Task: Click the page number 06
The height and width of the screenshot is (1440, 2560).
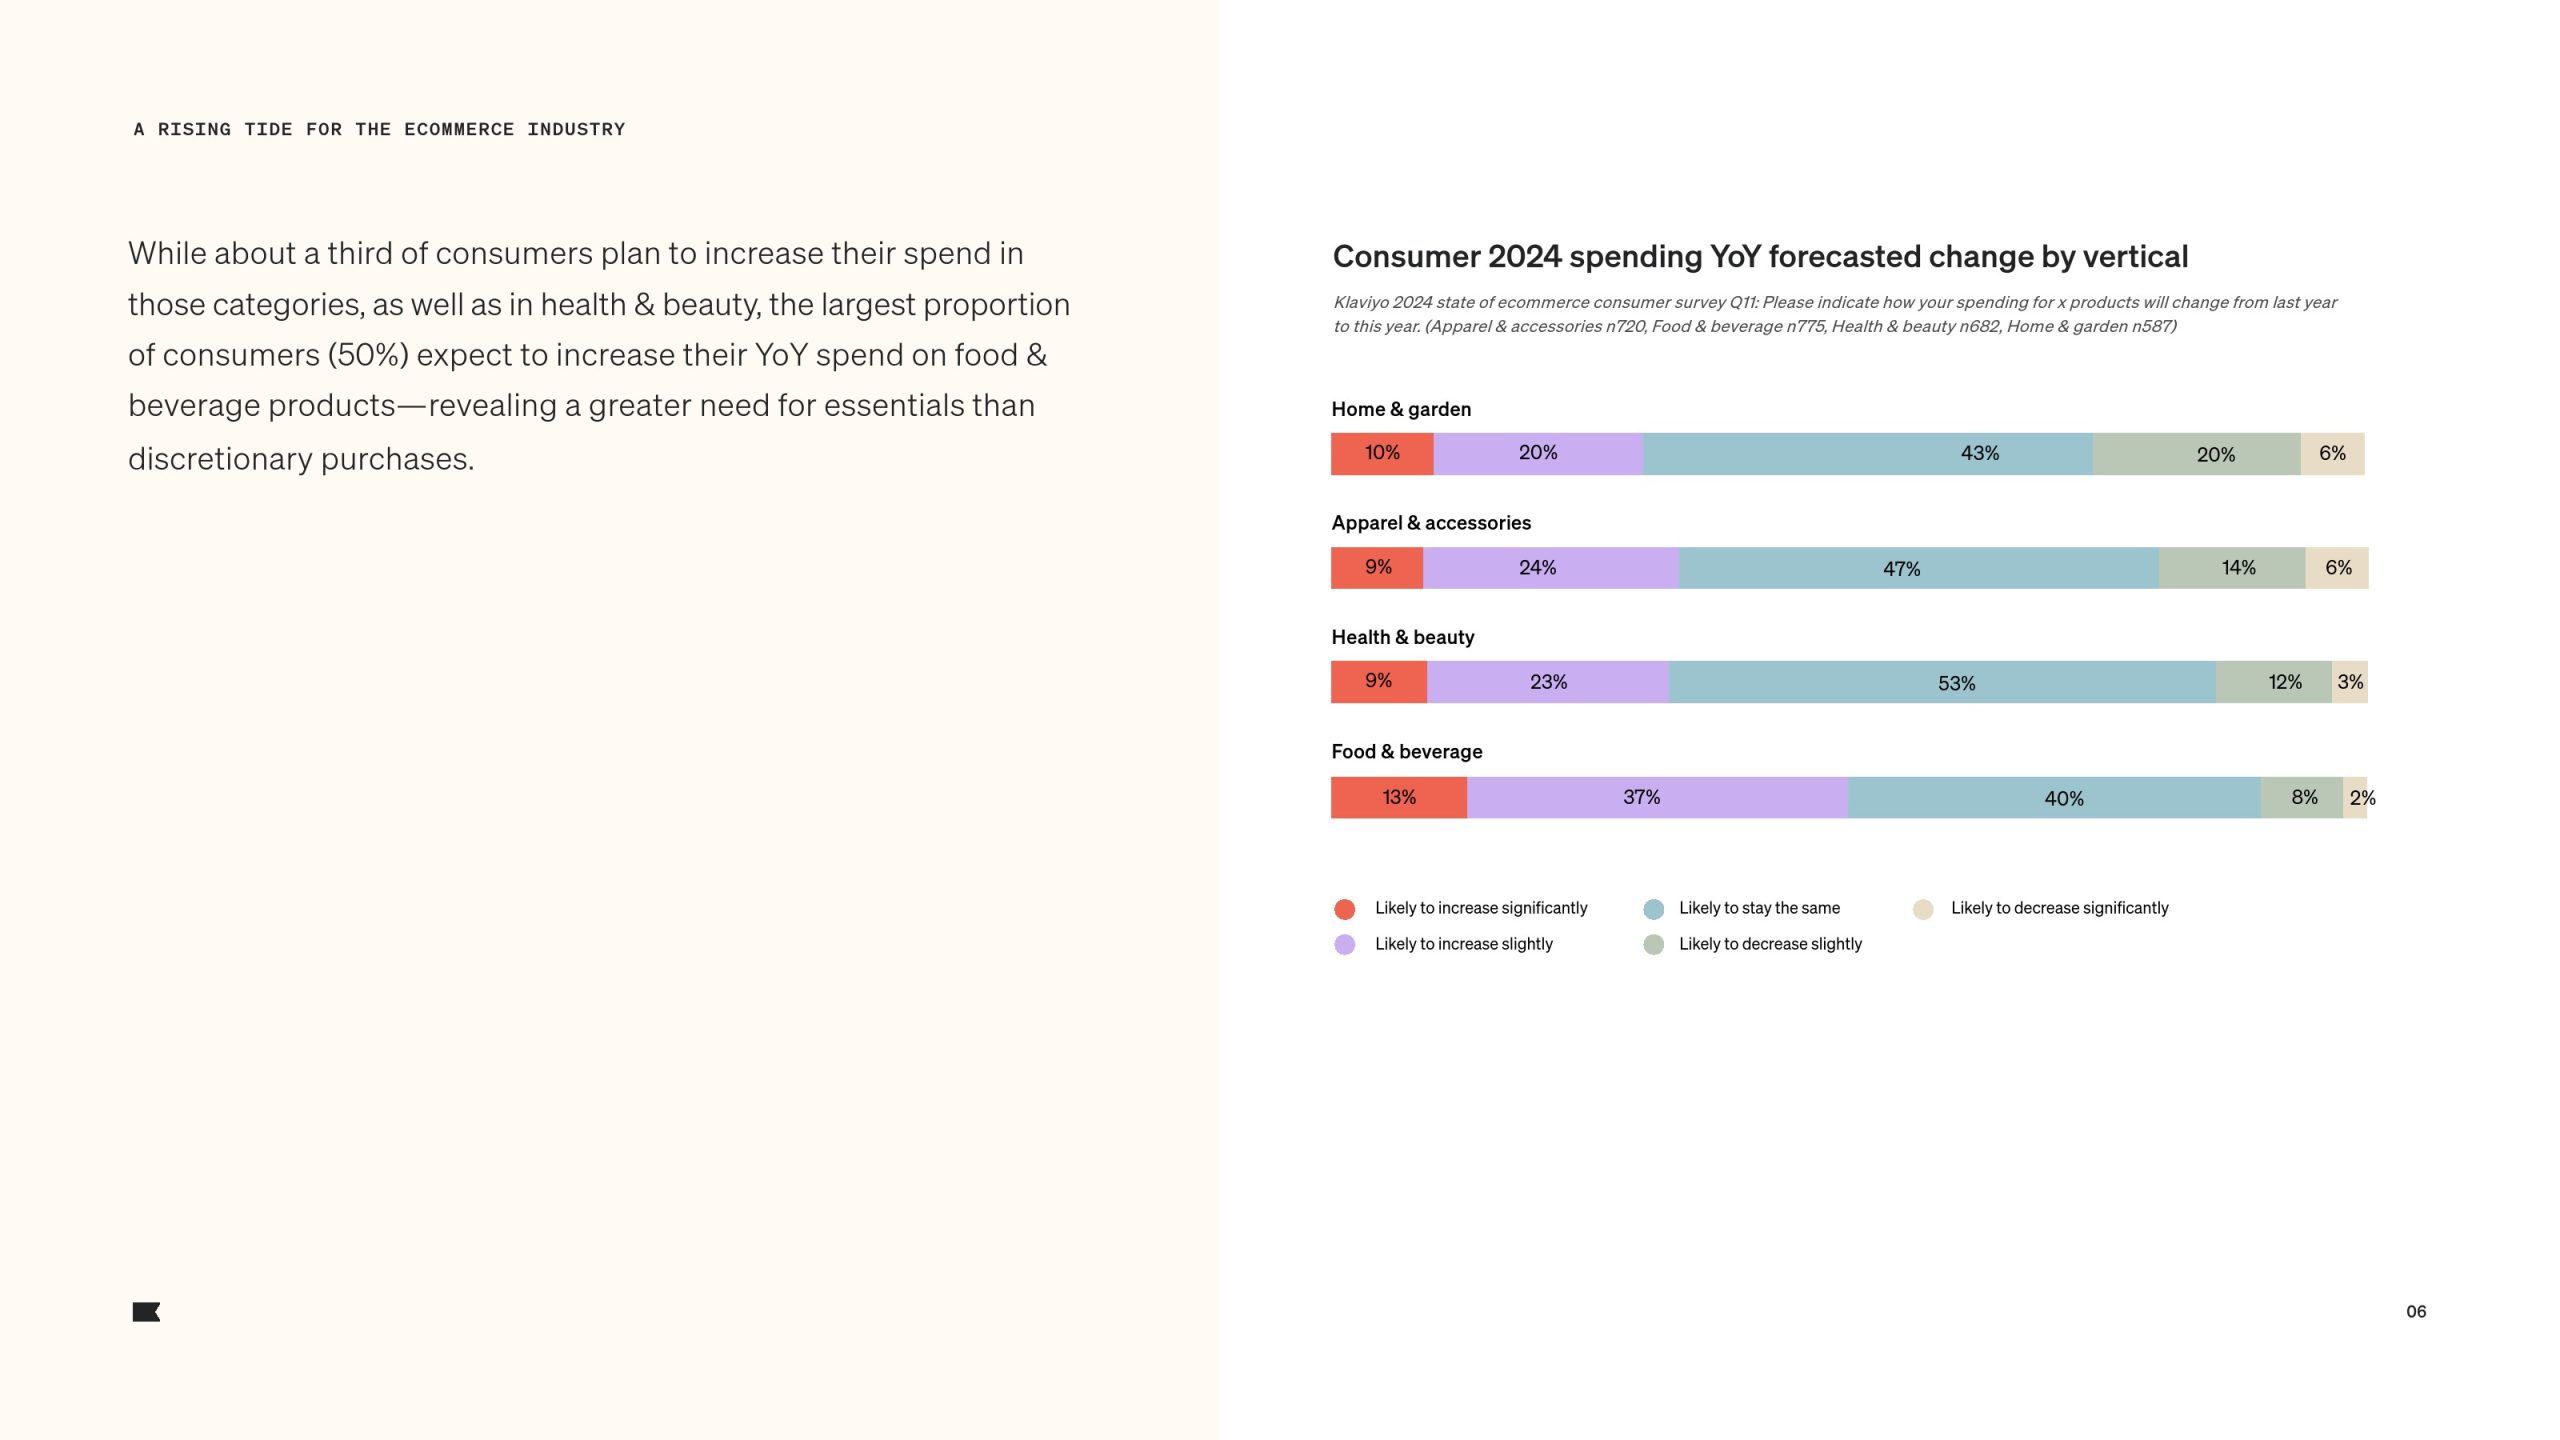Action: 2416,1311
